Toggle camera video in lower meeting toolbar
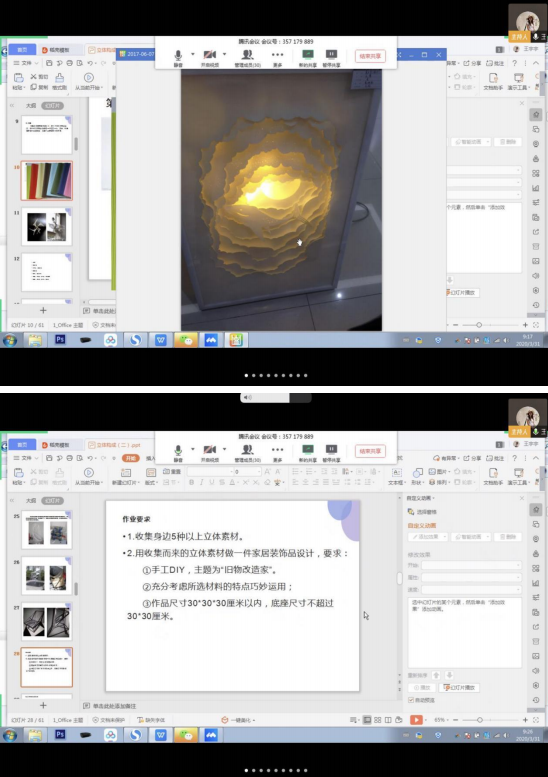 210,452
